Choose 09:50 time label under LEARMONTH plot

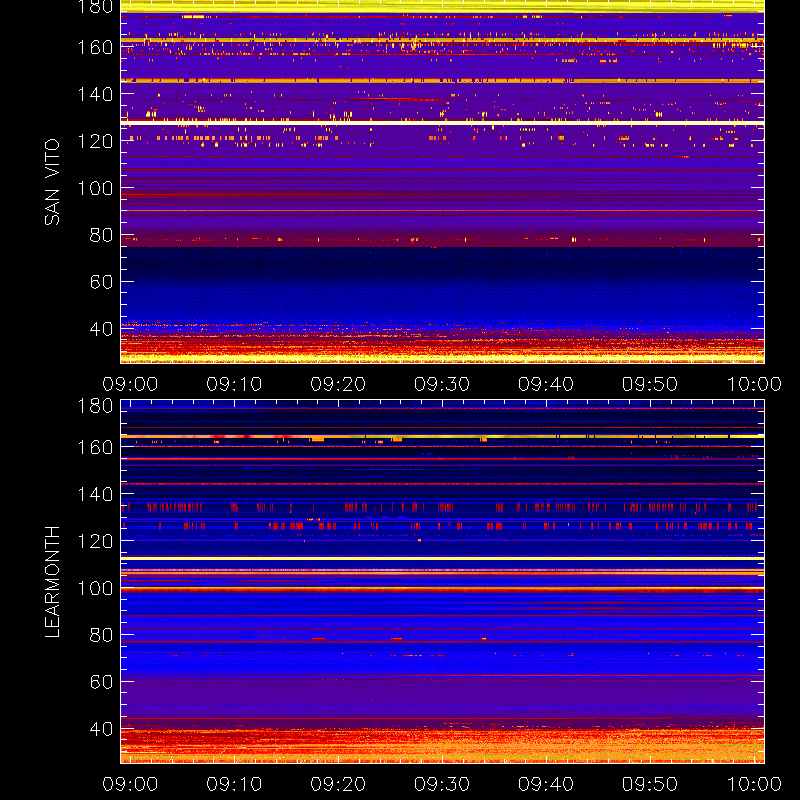click(649, 784)
